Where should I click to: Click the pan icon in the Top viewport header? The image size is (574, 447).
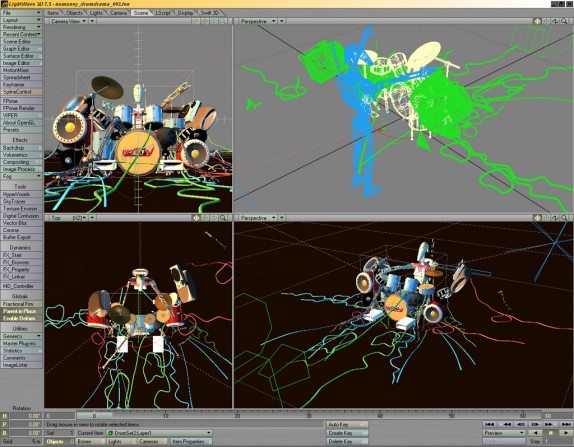coord(196,218)
